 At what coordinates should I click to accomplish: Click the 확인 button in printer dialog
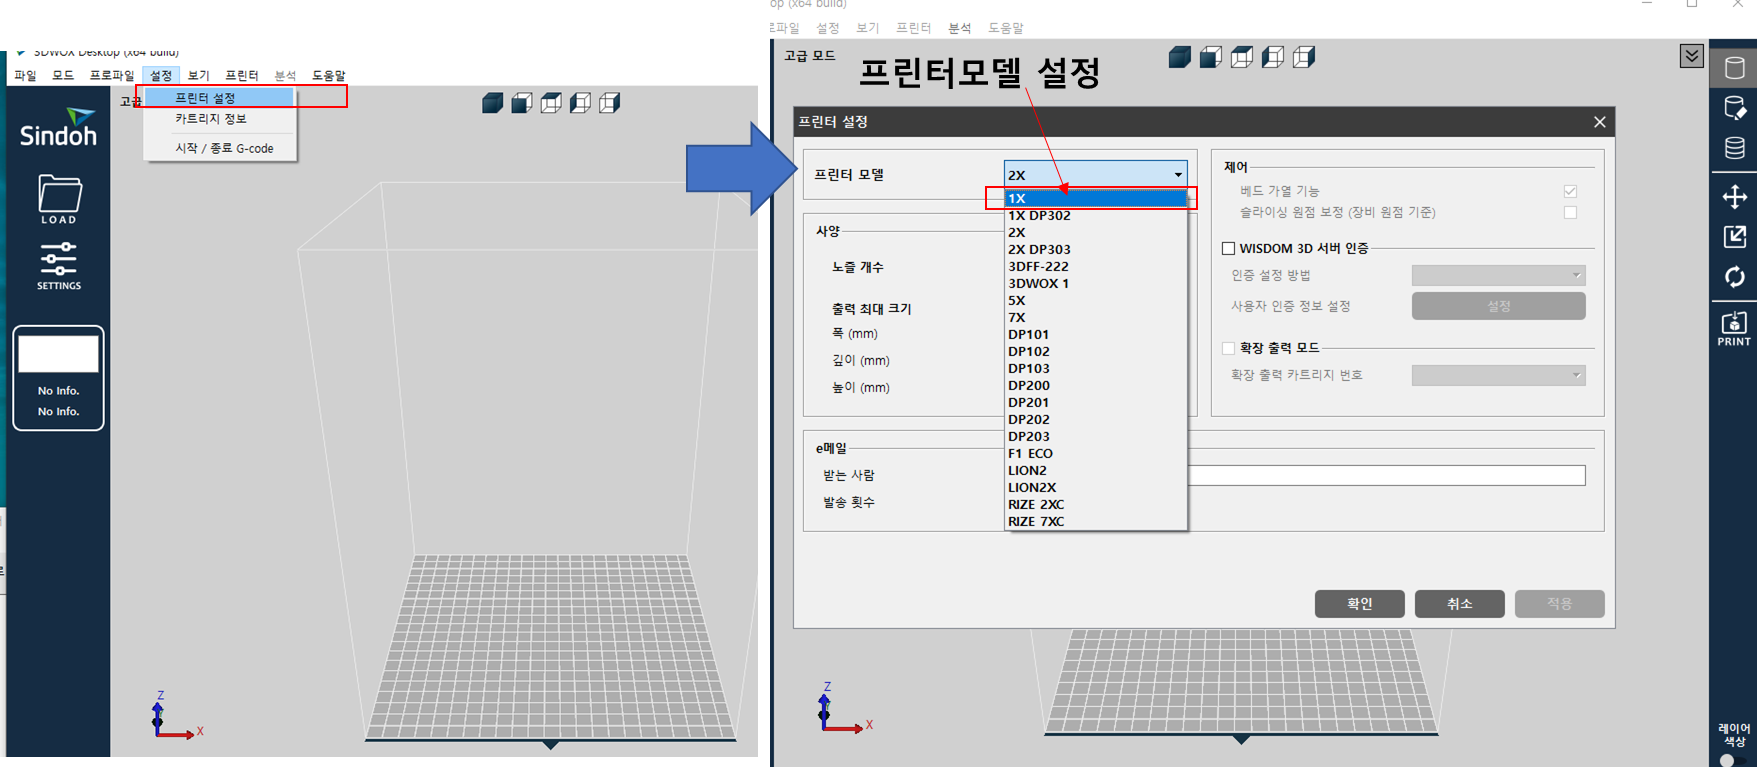(x=1359, y=603)
